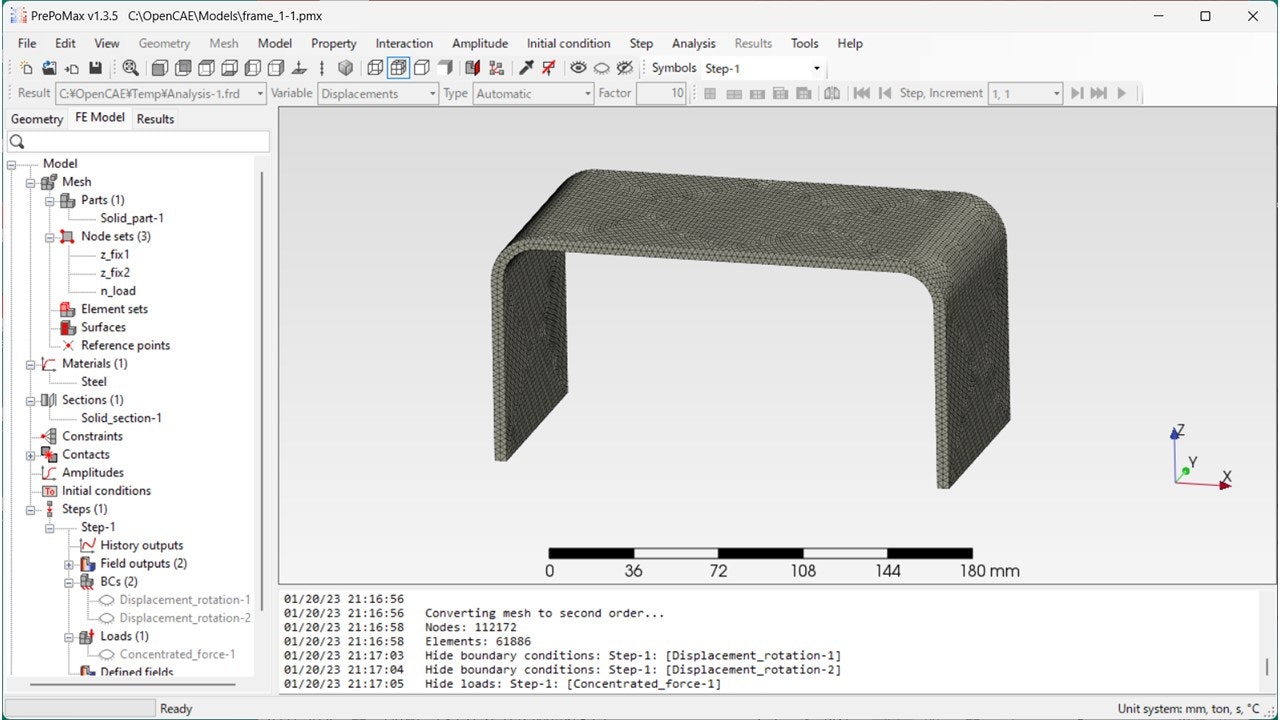Click the red remove annotations icon
Viewport: 1280px width, 720px height.
548,68
